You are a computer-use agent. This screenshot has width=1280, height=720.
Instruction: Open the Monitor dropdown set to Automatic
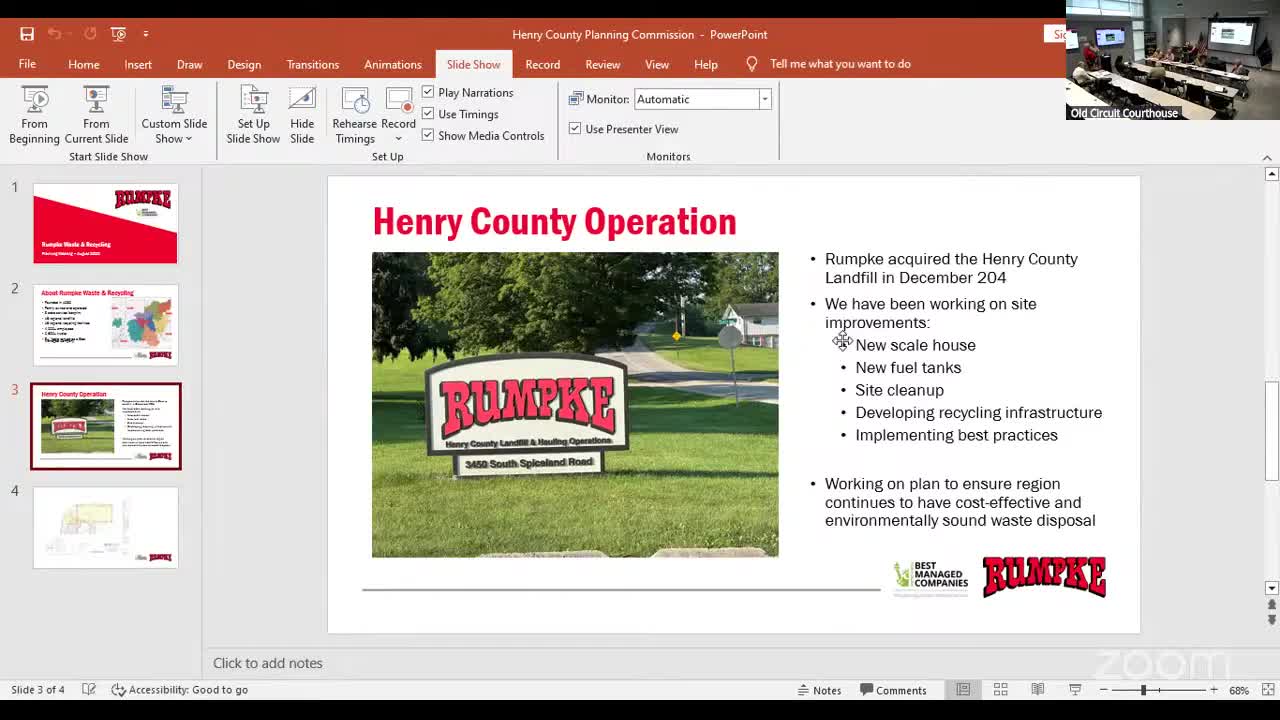click(x=763, y=99)
